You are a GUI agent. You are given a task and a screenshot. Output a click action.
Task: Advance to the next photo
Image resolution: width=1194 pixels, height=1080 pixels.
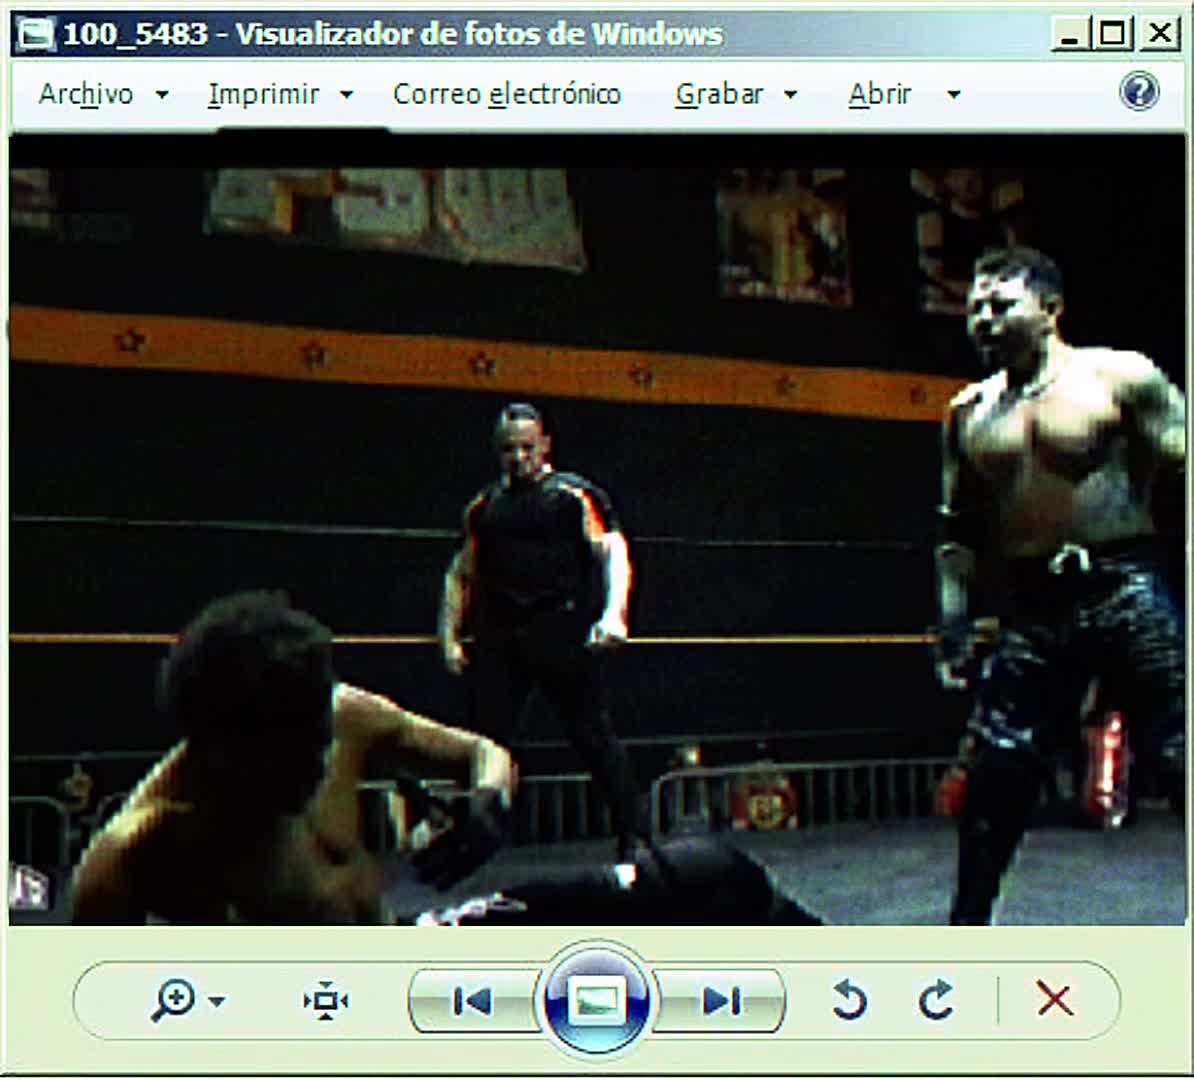click(721, 1001)
